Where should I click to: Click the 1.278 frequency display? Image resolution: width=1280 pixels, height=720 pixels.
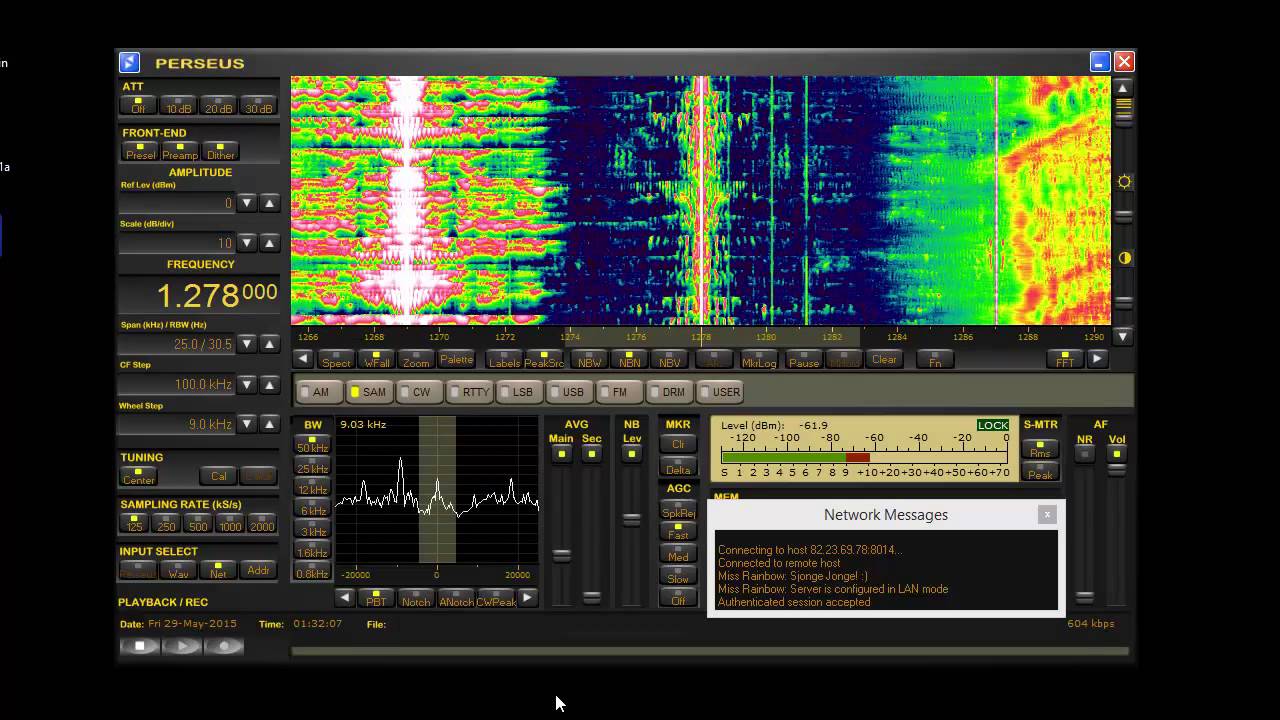(x=199, y=295)
